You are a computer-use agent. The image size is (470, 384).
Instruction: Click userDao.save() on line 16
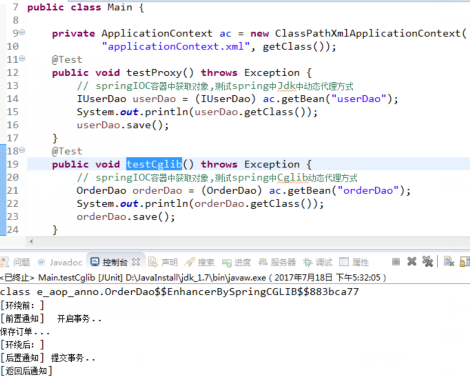[x=123, y=125]
